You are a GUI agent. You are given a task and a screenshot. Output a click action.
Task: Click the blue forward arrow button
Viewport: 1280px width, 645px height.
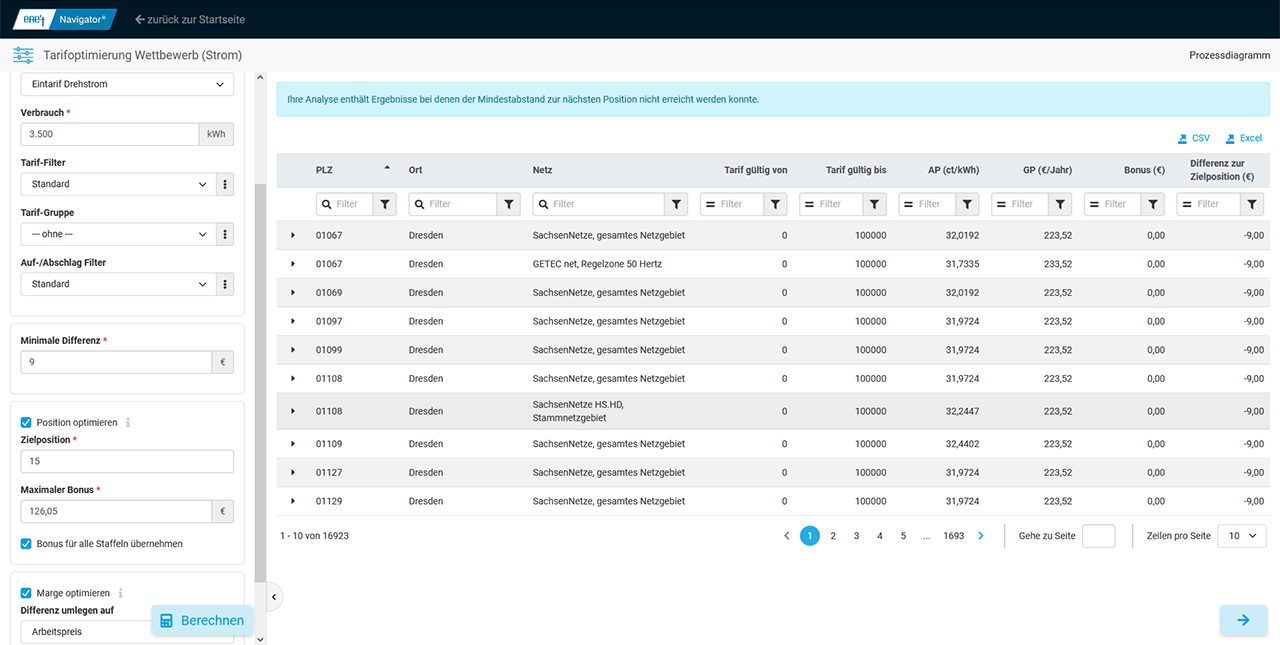click(1243, 620)
